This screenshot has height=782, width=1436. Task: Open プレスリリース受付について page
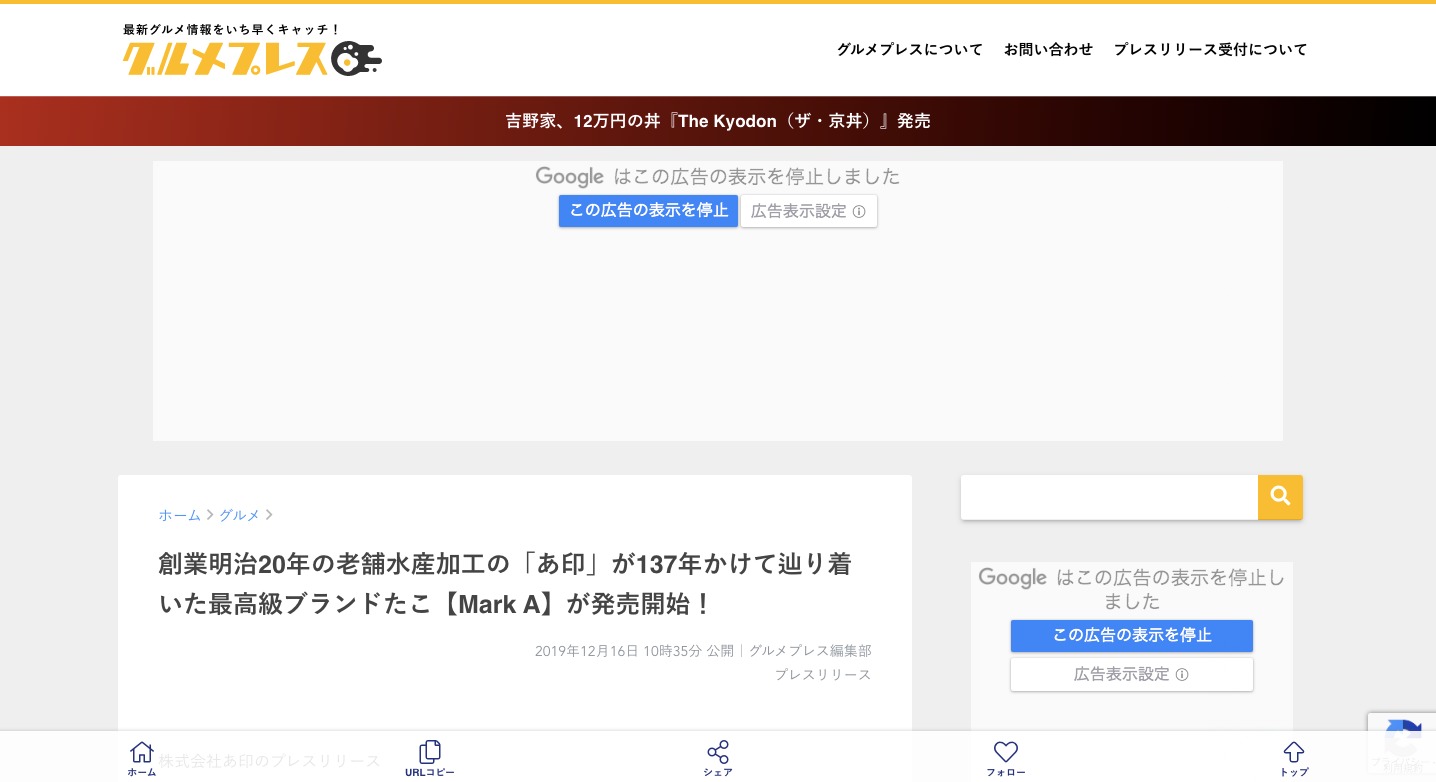point(1210,49)
